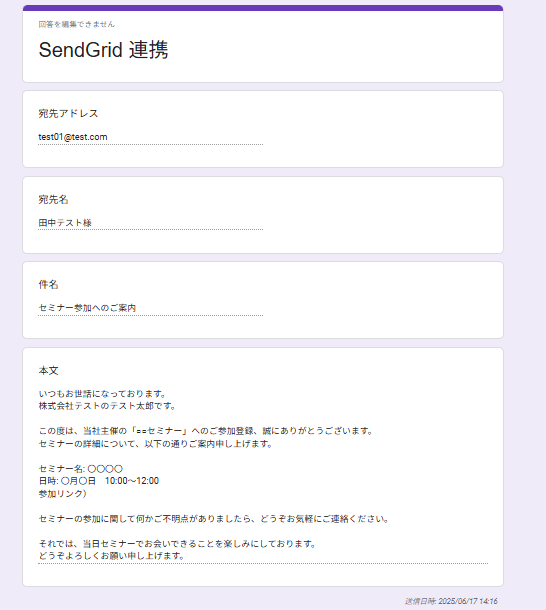This screenshot has width=546, height=610.
Task: Click the line それでは、当日セミナーでお会いできる
Action: click(x=177, y=544)
